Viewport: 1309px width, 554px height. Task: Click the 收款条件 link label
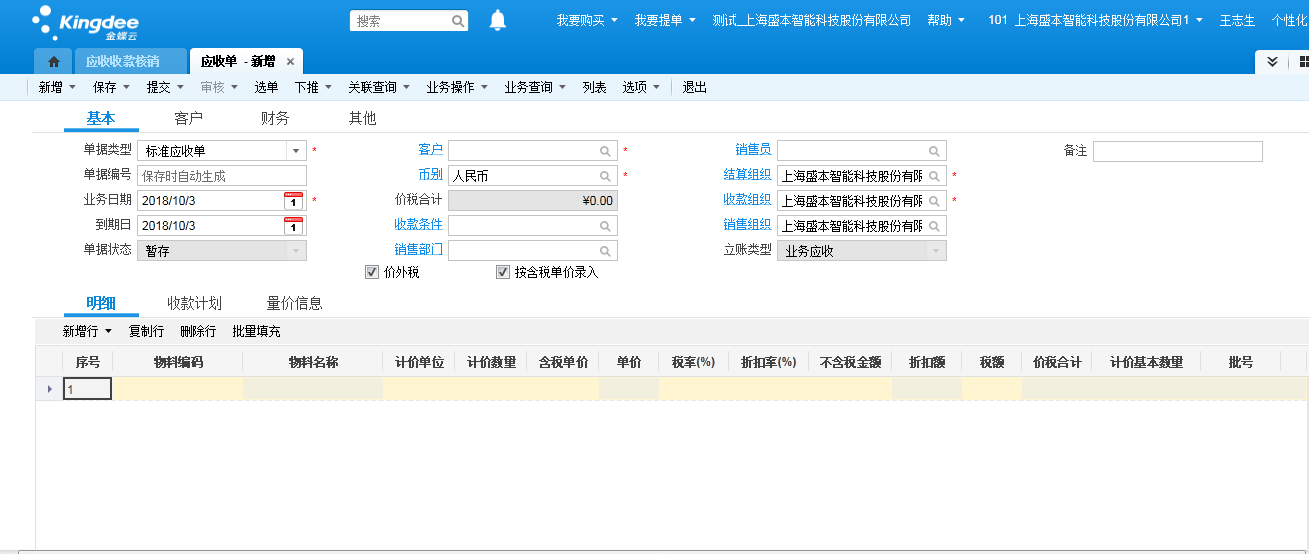418,224
